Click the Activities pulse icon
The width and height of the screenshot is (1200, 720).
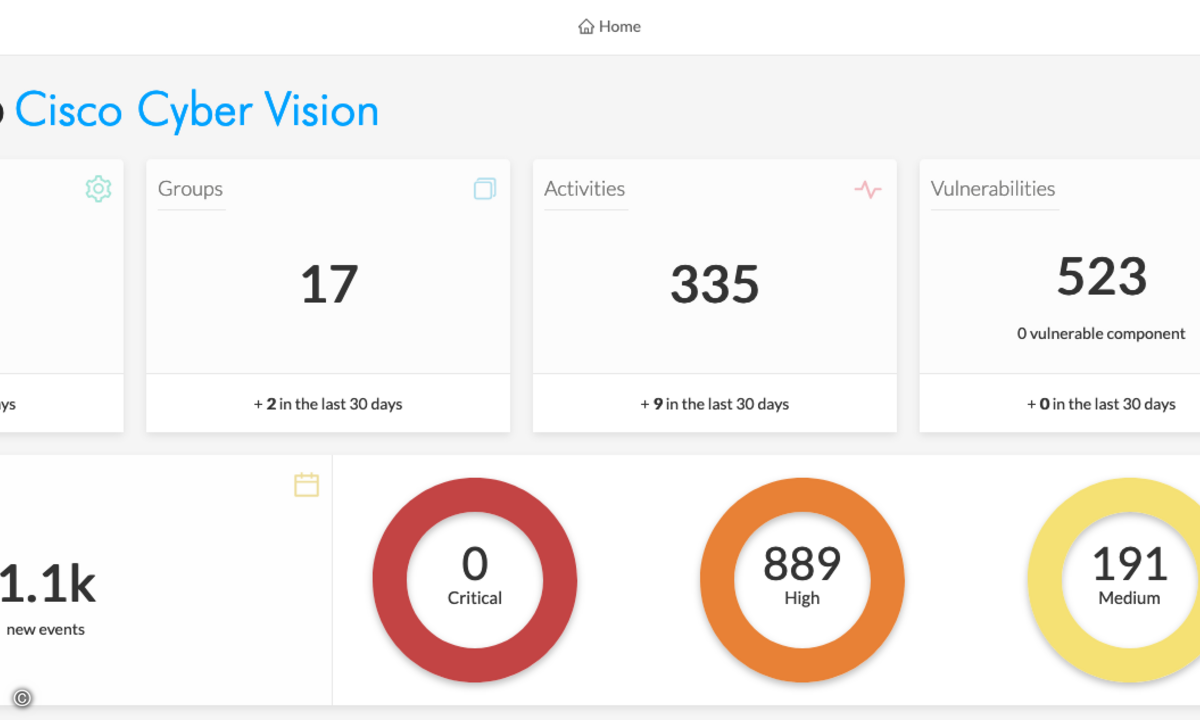pyautogui.click(x=868, y=189)
